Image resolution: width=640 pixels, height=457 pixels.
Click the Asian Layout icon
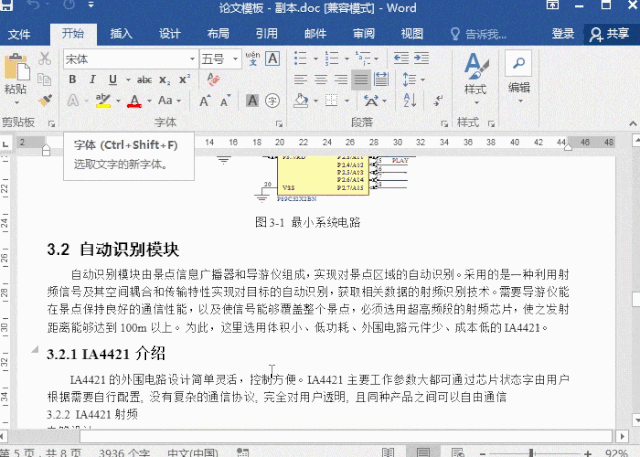coord(371,100)
